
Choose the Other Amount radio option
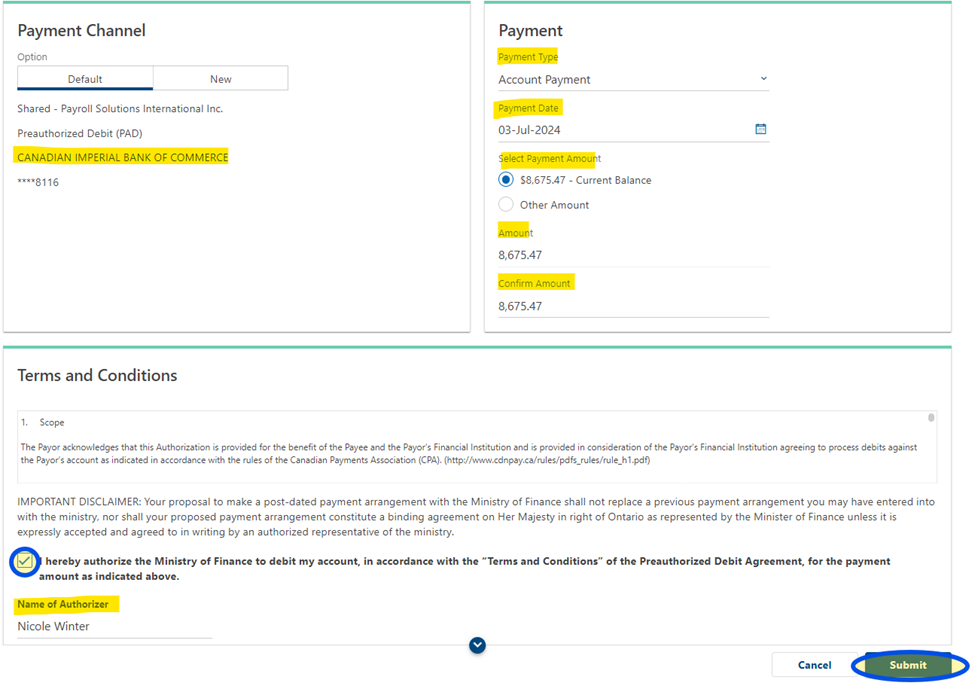[506, 205]
